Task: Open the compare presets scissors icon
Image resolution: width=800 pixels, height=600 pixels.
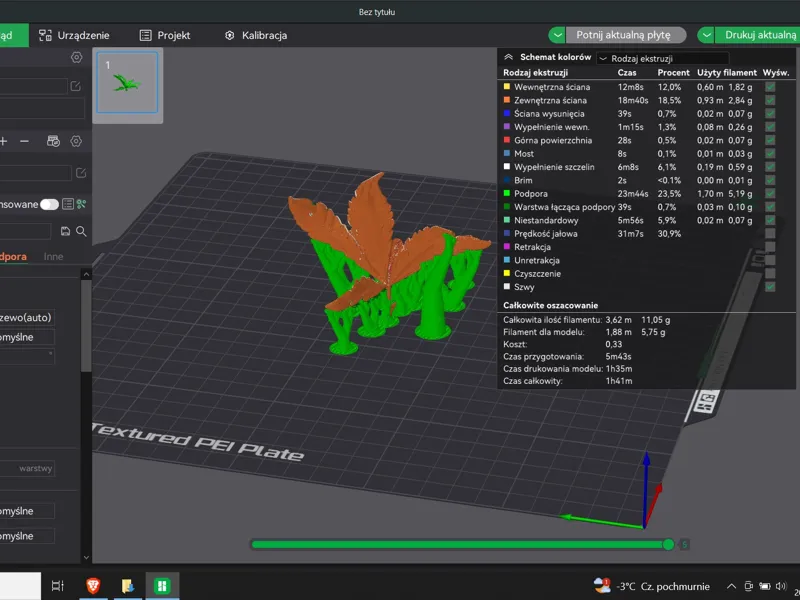Action: click(x=81, y=205)
